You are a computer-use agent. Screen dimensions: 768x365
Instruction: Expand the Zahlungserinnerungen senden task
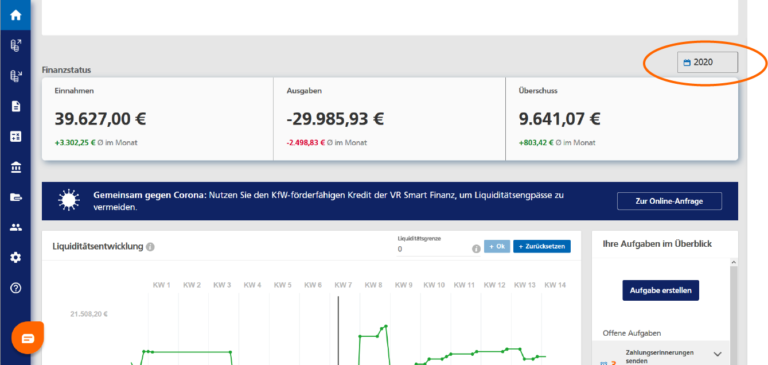tap(718, 354)
